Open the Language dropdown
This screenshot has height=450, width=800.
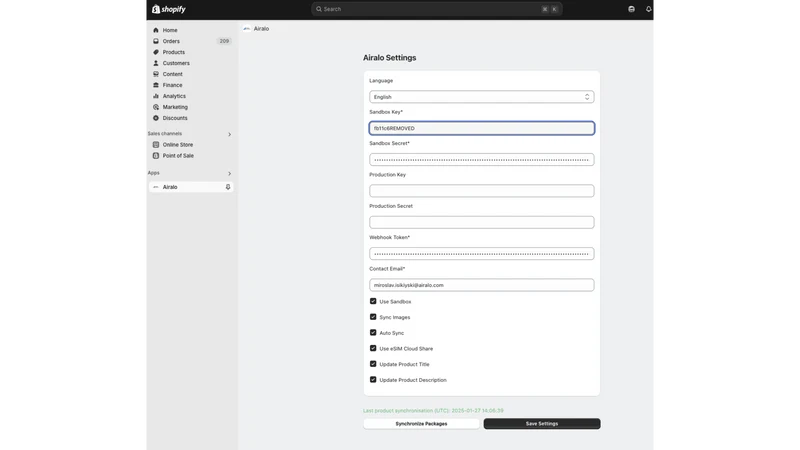[482, 97]
